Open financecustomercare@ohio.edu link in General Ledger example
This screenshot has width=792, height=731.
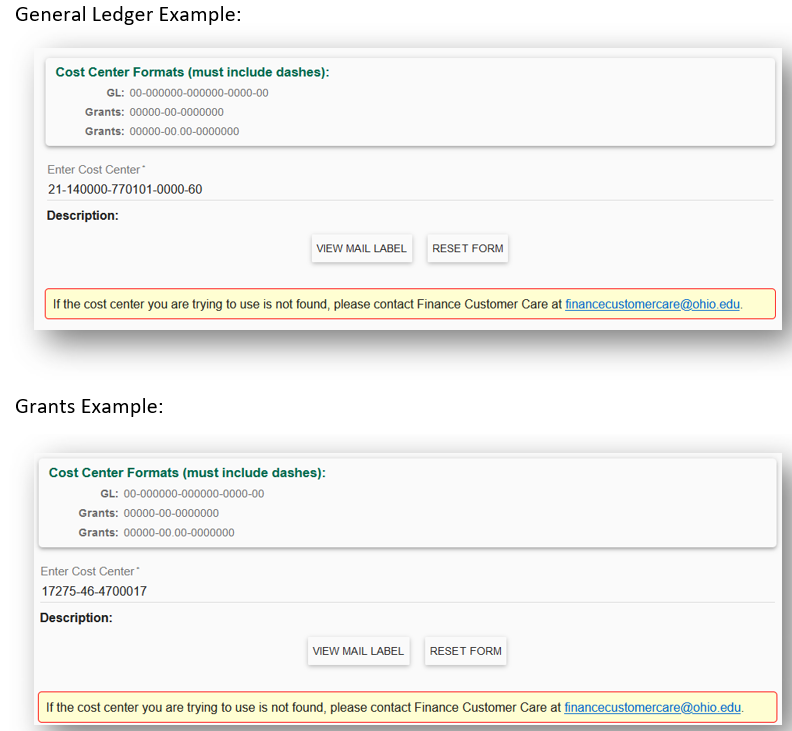point(652,304)
